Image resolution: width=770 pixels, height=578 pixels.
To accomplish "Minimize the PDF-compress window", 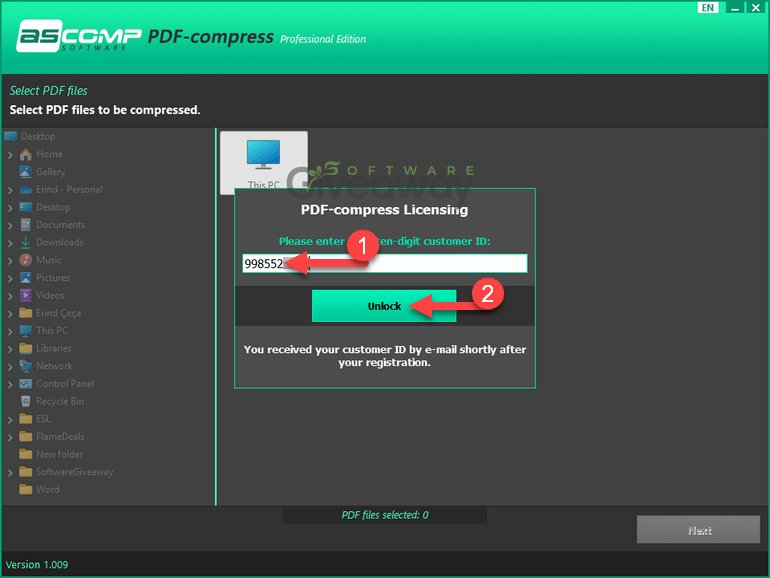I will 735,7.
